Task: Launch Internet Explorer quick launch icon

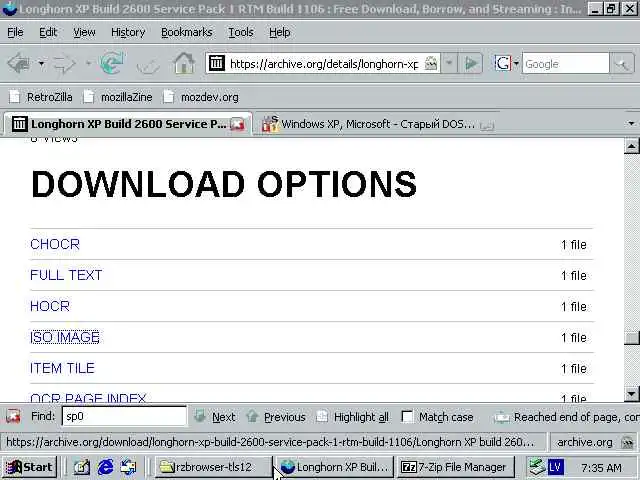Action: point(105,467)
